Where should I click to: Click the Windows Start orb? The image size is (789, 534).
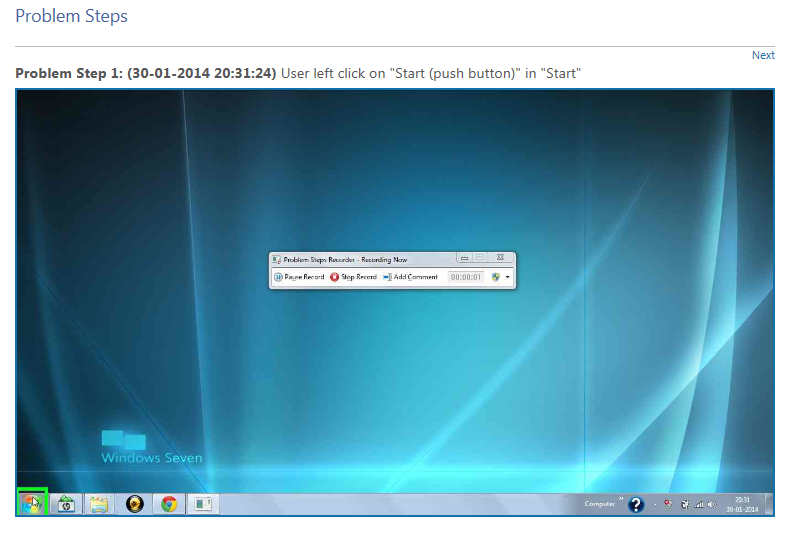[x=32, y=503]
